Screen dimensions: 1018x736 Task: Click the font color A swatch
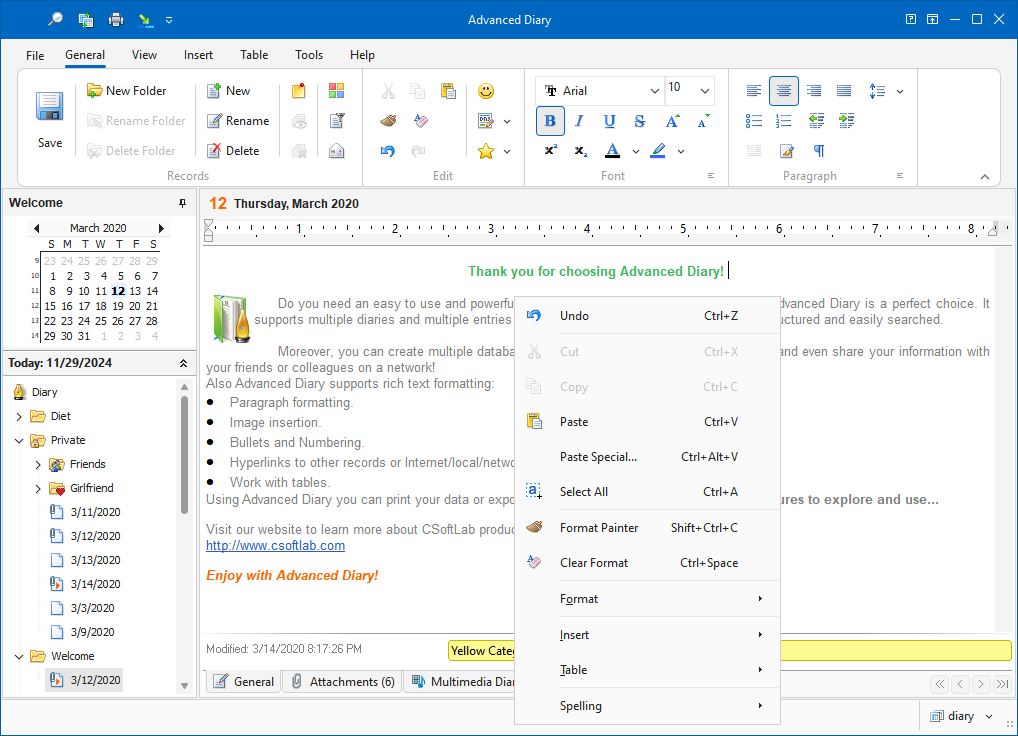612,151
